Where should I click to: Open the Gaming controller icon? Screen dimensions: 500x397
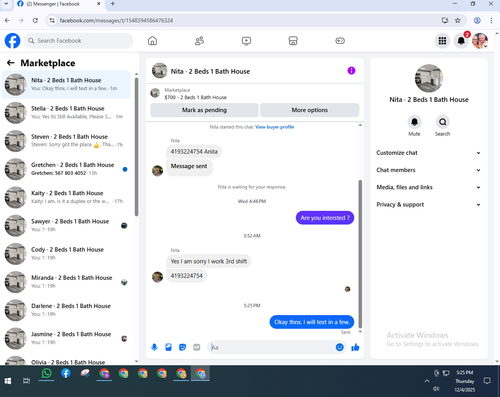tap(340, 41)
